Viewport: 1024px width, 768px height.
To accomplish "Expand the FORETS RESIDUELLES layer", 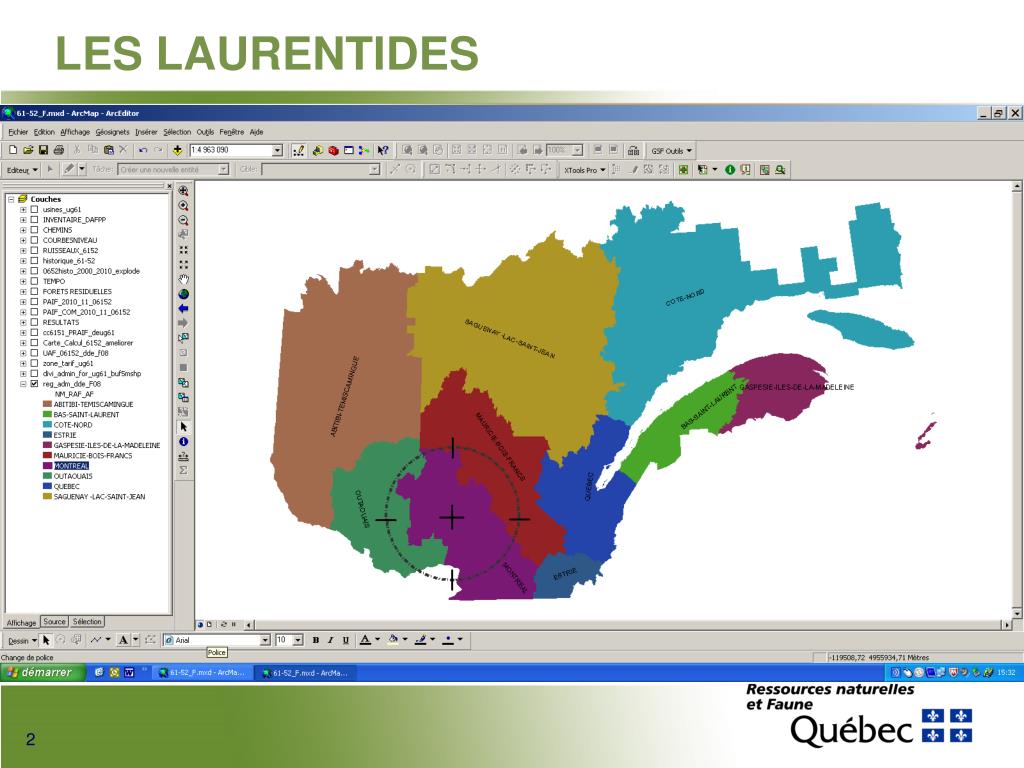I will (24, 292).
